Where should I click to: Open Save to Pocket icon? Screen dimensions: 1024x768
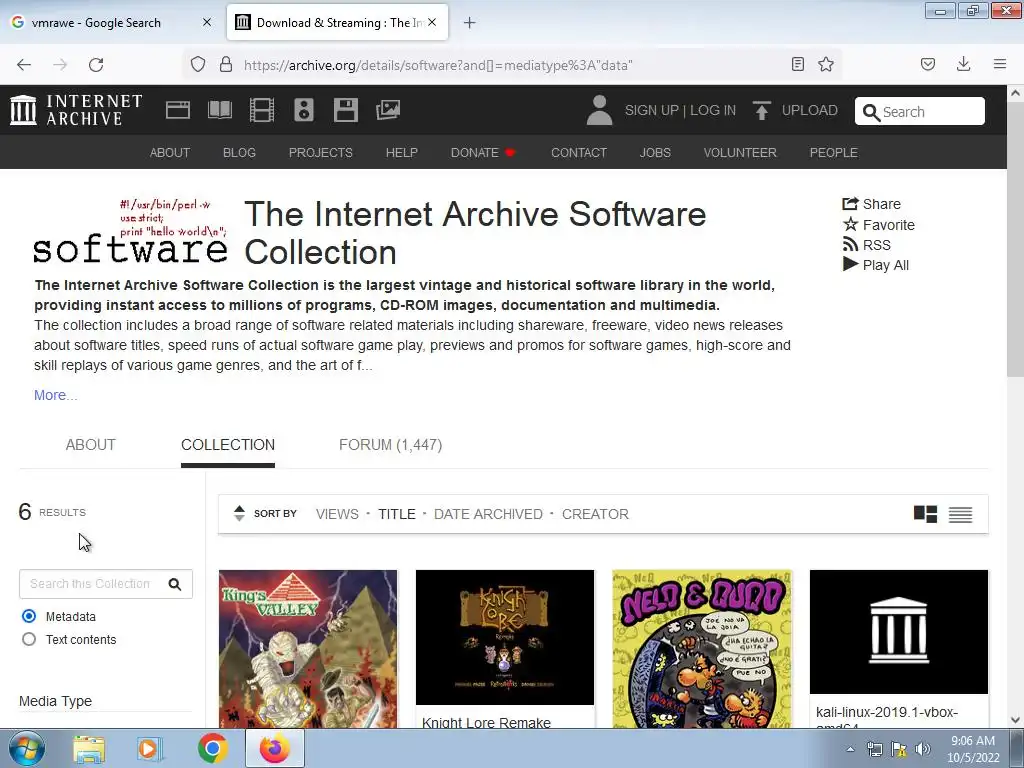tap(927, 64)
